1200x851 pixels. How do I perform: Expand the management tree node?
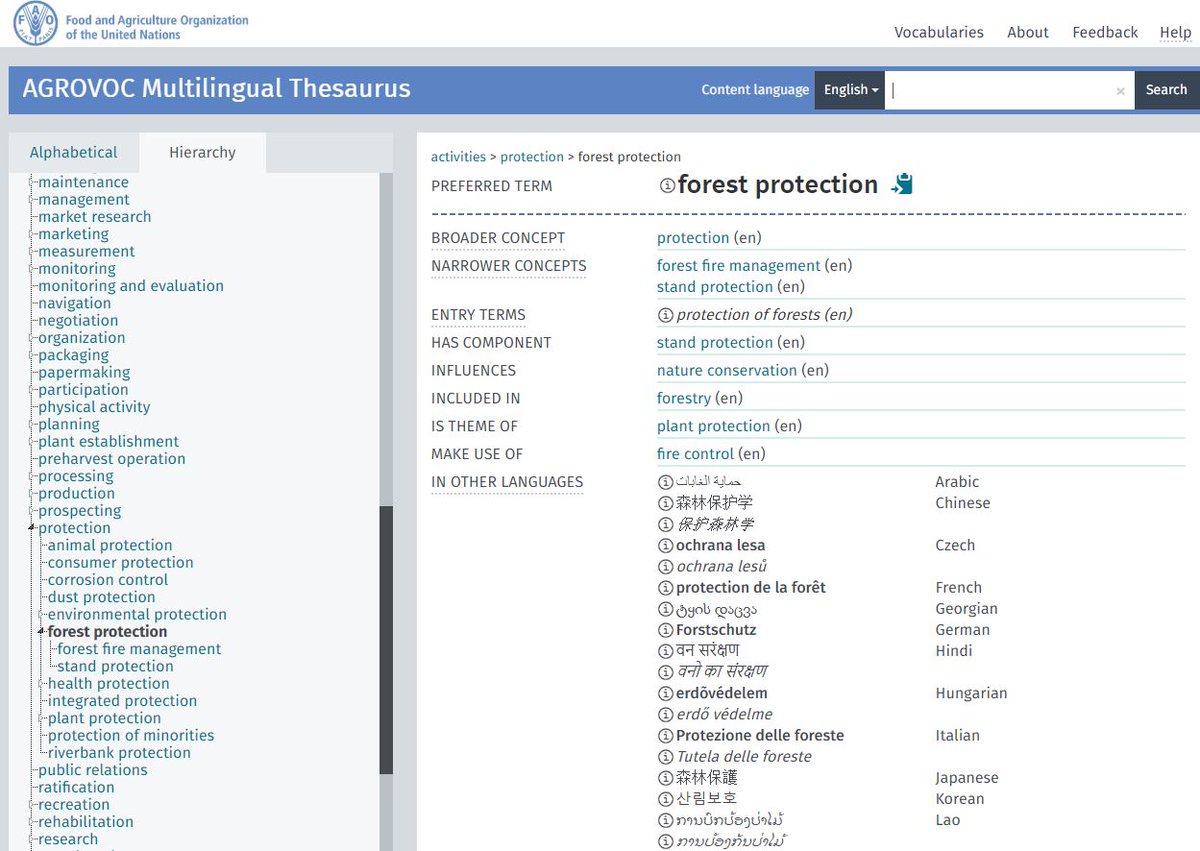click(x=32, y=200)
